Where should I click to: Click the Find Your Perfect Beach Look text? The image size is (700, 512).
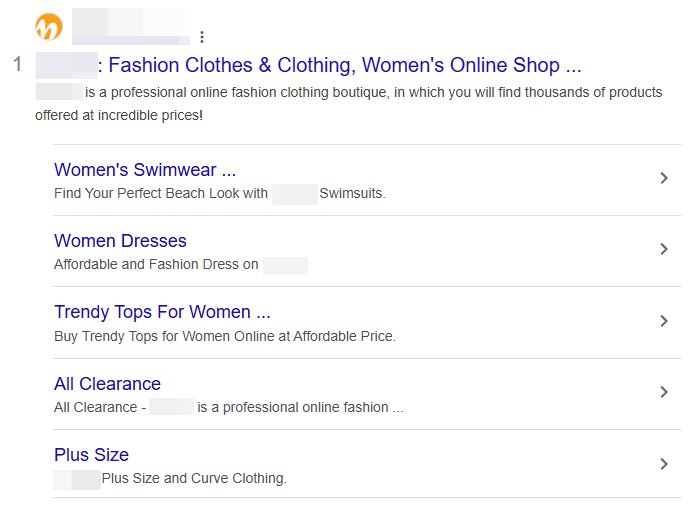point(161,194)
